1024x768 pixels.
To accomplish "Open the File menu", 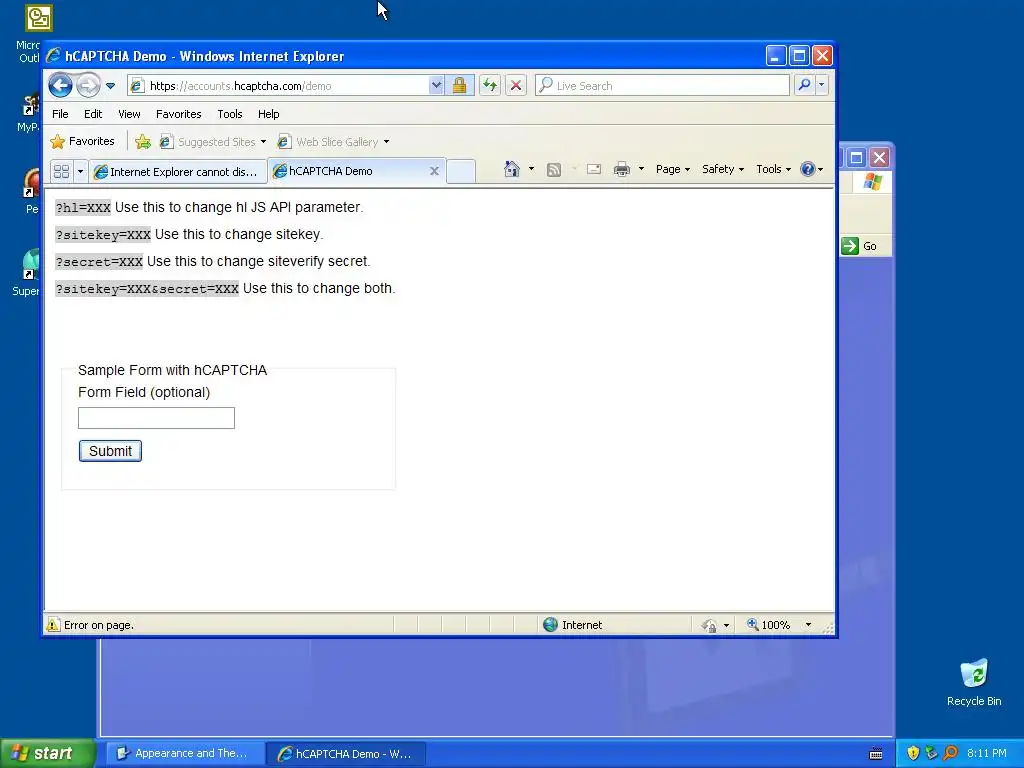I will click(60, 114).
